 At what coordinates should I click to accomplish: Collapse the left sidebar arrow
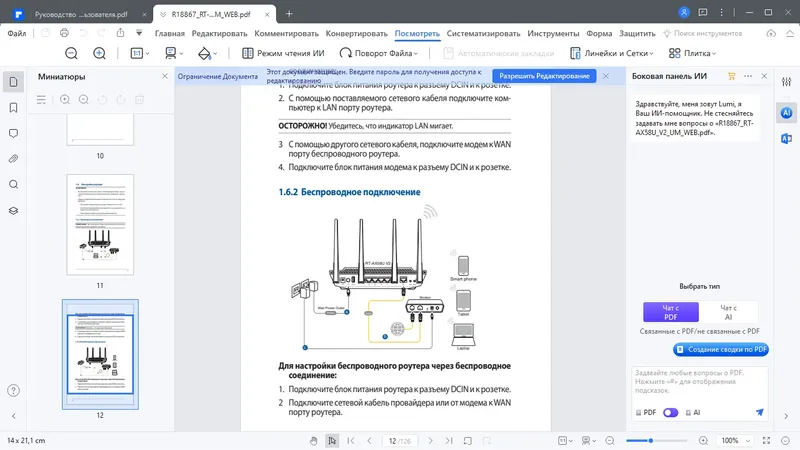coord(14,416)
